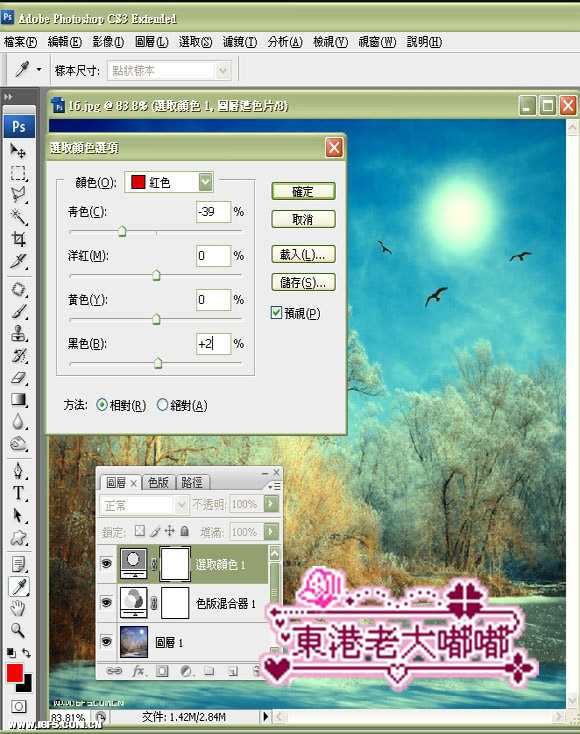Screen dimensions: 580x734
Task: Click the 載入(L)... load button
Action: click(303, 254)
